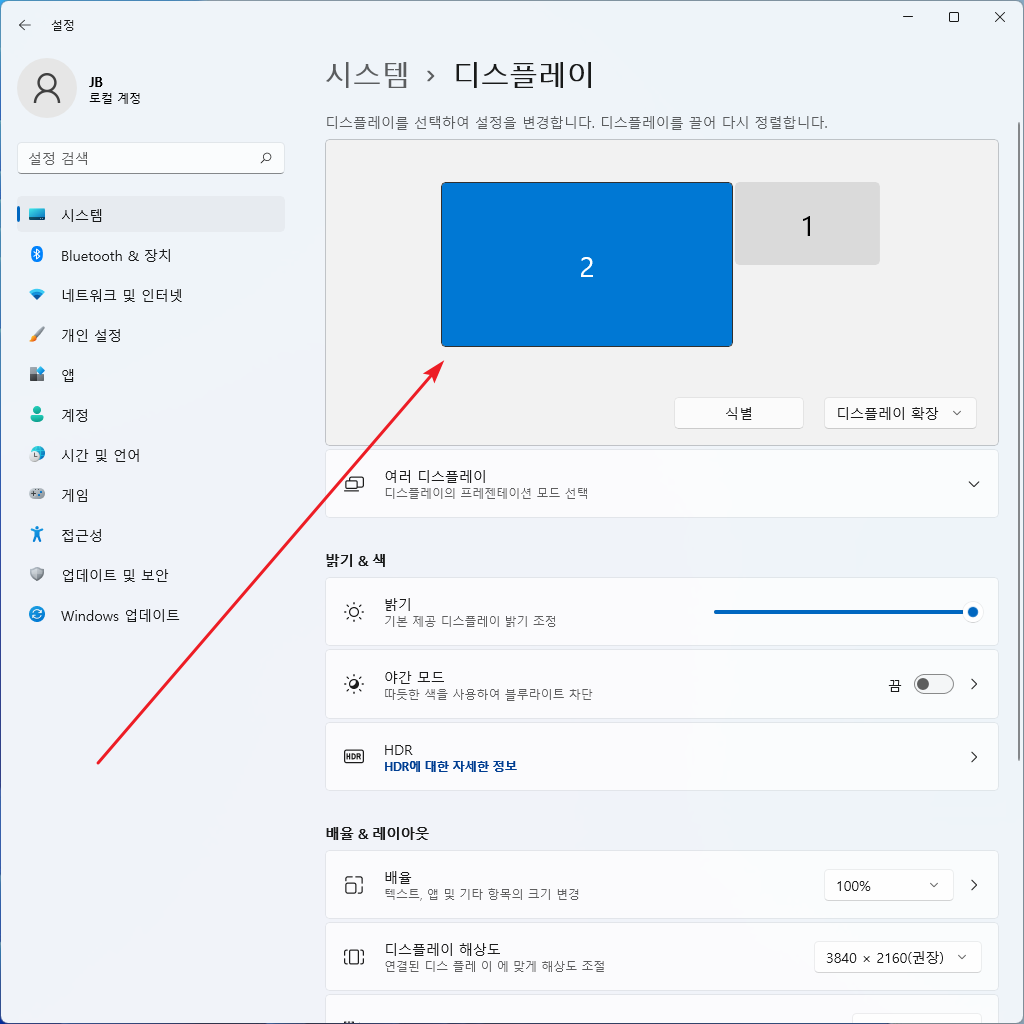Click 시스템 breadcrumb in page header

367,74
